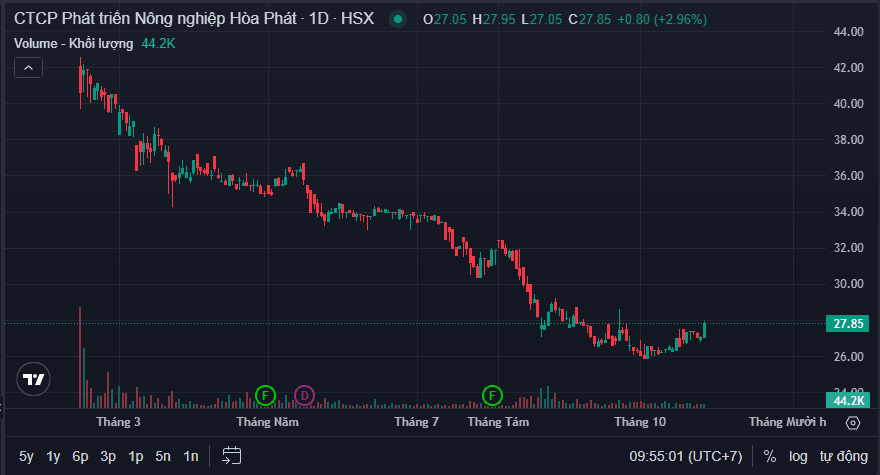Open the go-to-date calendar icon
Screen dimensions: 880x475
point(232,456)
